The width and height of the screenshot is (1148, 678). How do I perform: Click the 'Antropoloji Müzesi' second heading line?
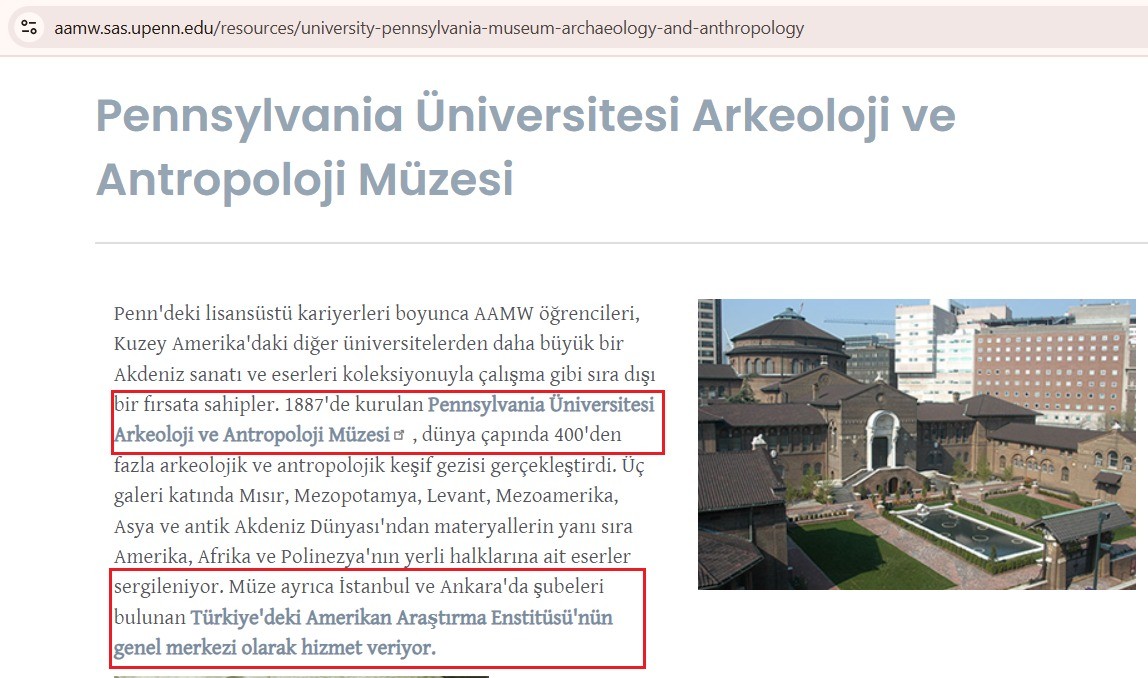304,180
